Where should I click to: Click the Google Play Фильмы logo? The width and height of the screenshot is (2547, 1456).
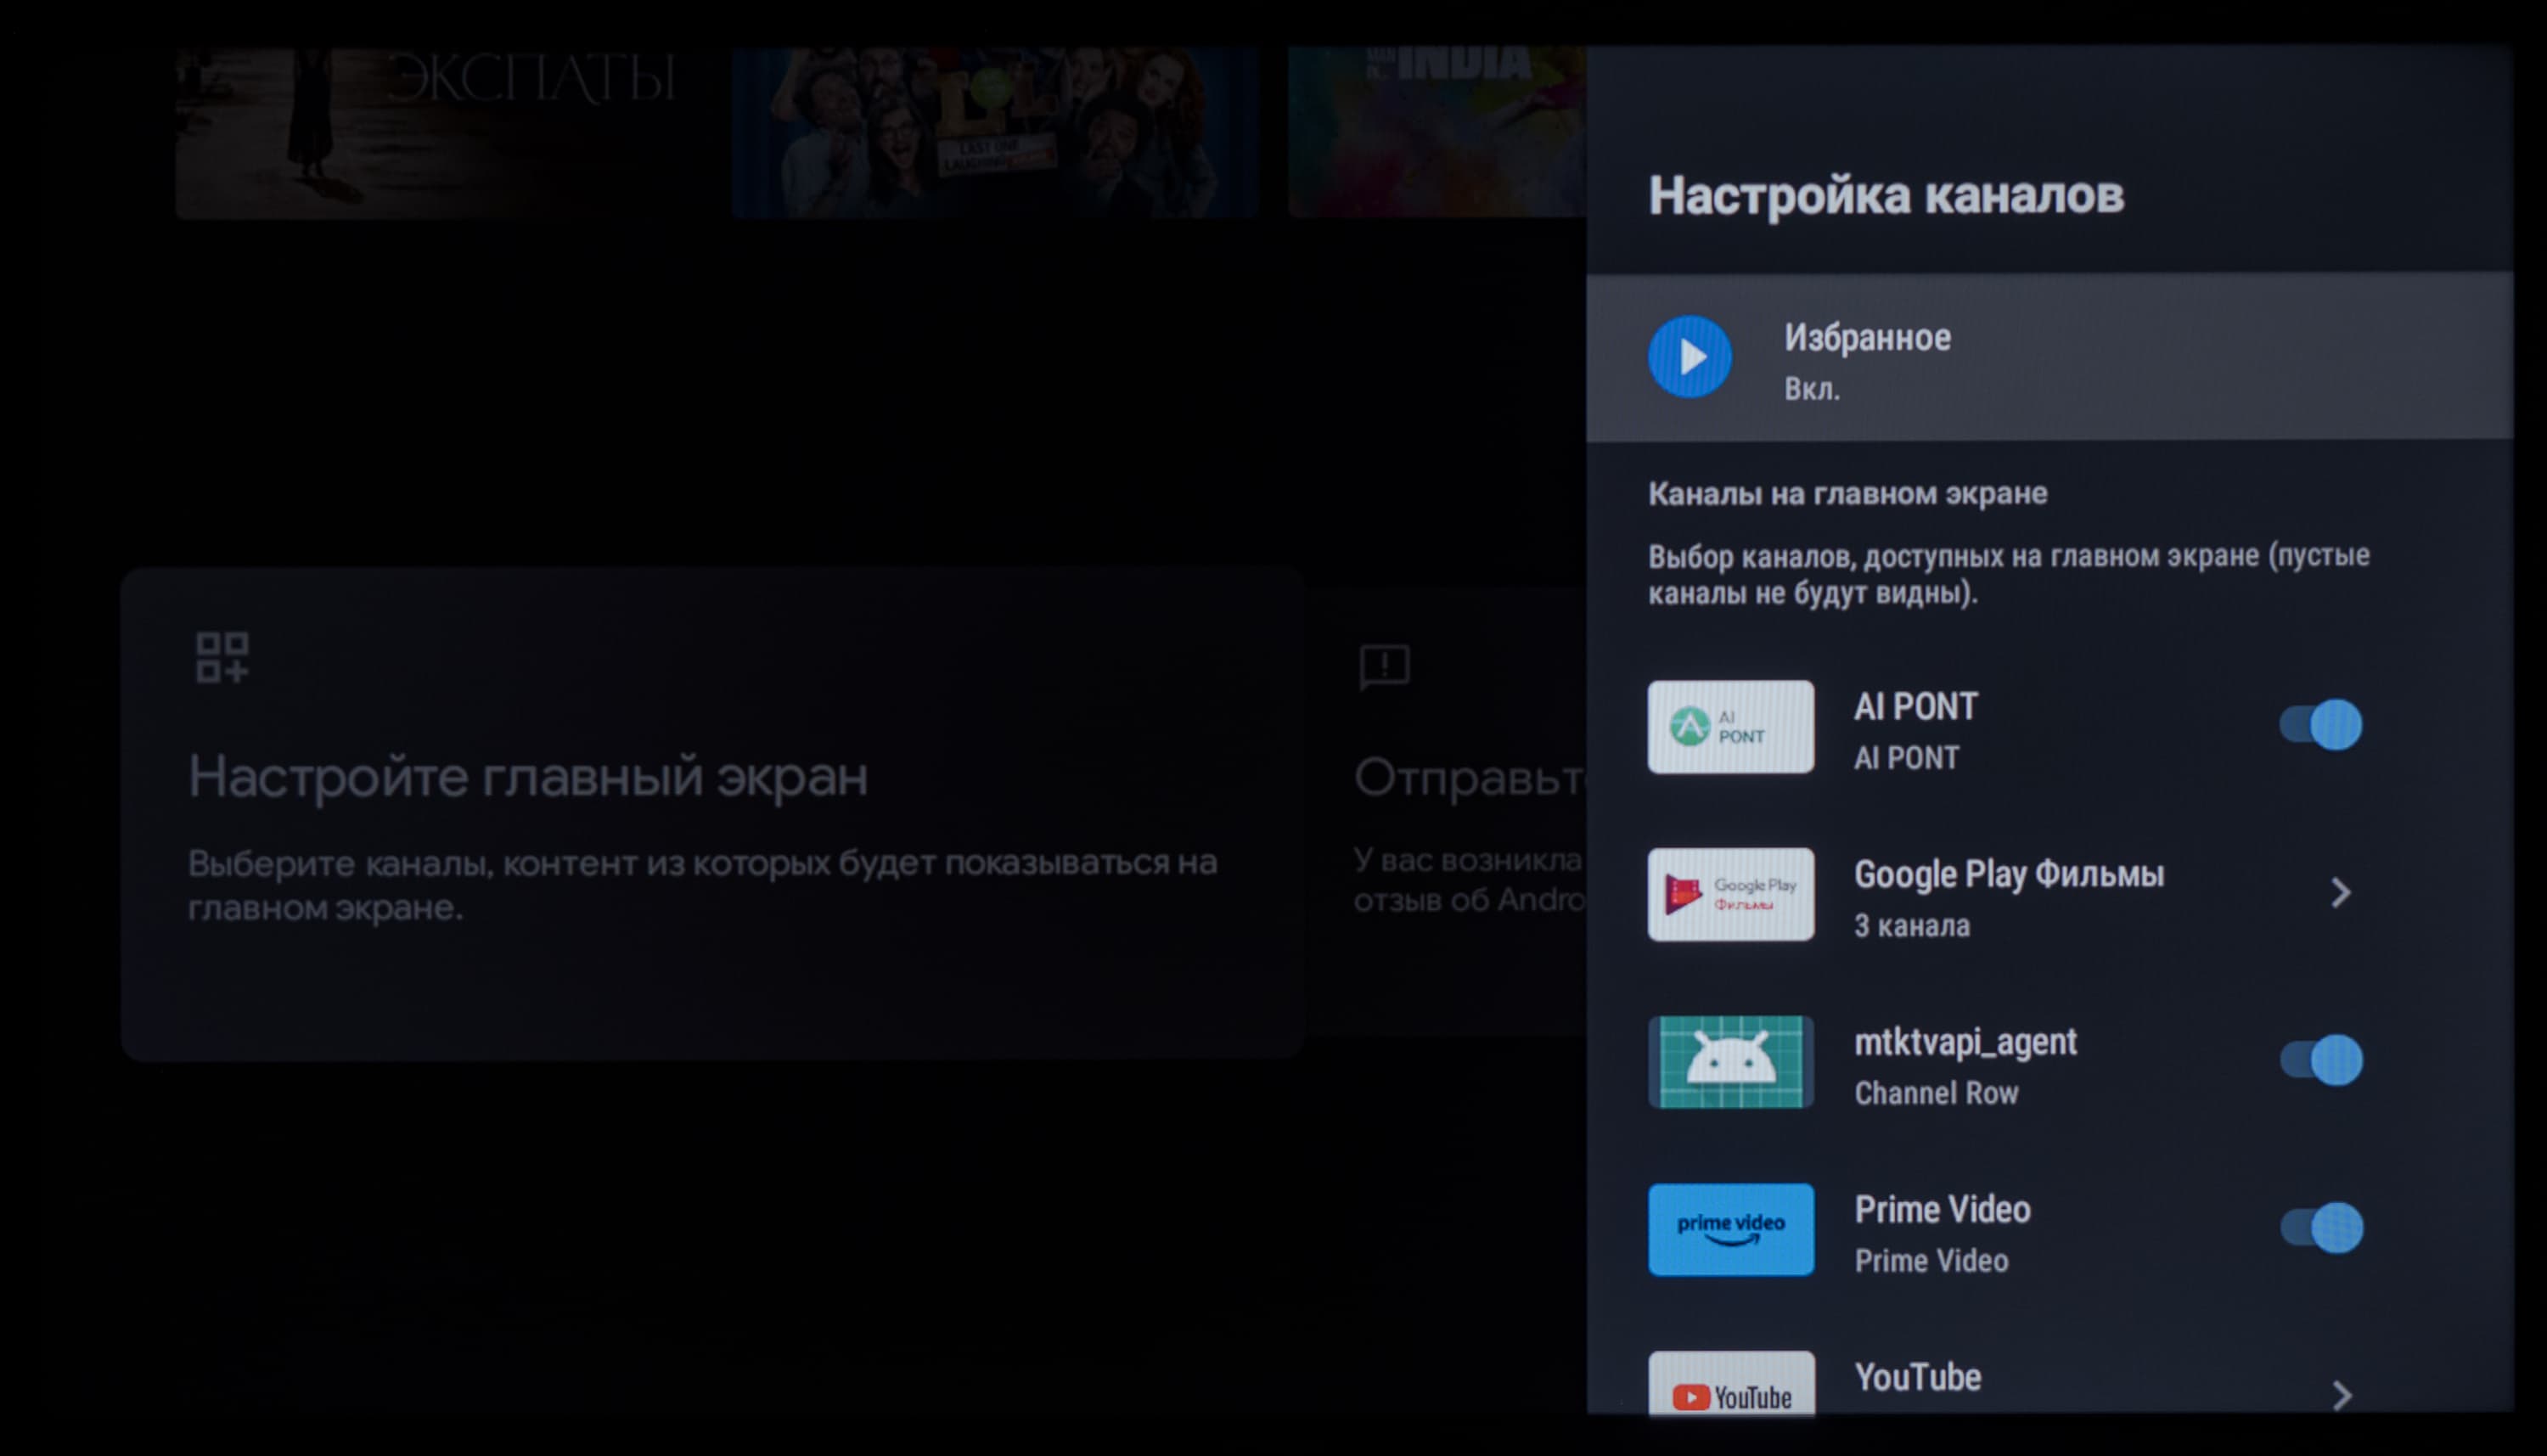[1730, 894]
